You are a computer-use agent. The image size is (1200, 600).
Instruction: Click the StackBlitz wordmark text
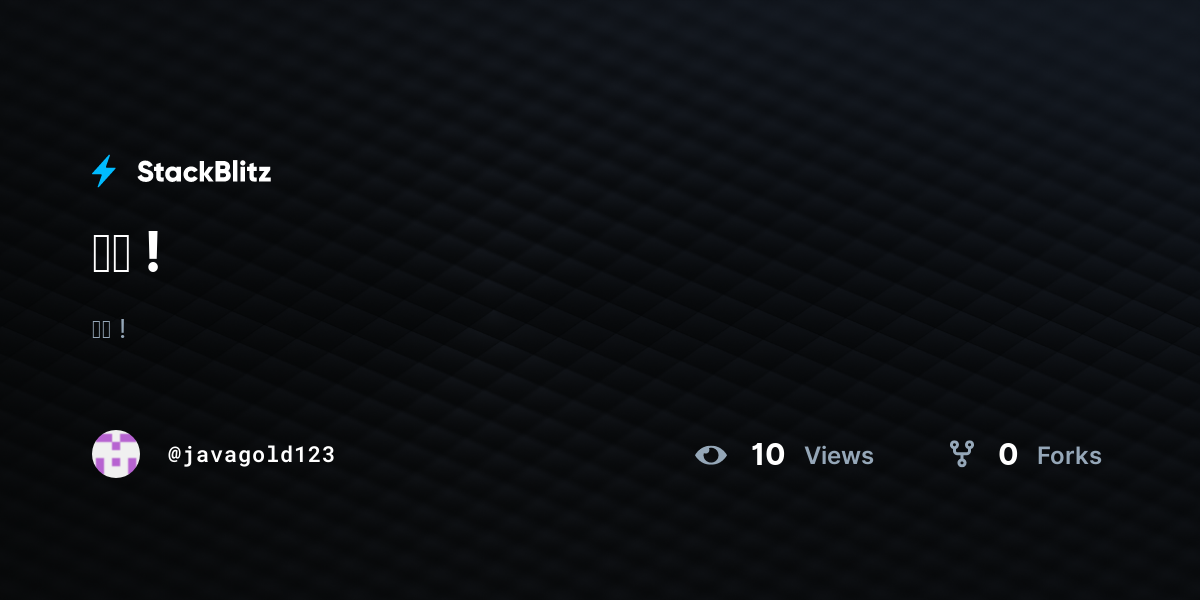click(204, 172)
